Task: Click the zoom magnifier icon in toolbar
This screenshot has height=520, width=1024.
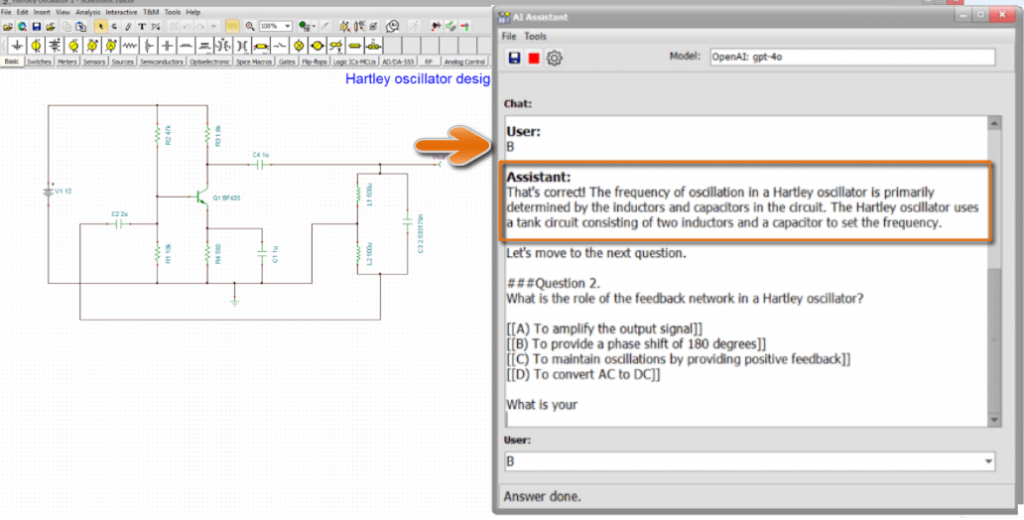Action: pyautogui.click(x=249, y=25)
